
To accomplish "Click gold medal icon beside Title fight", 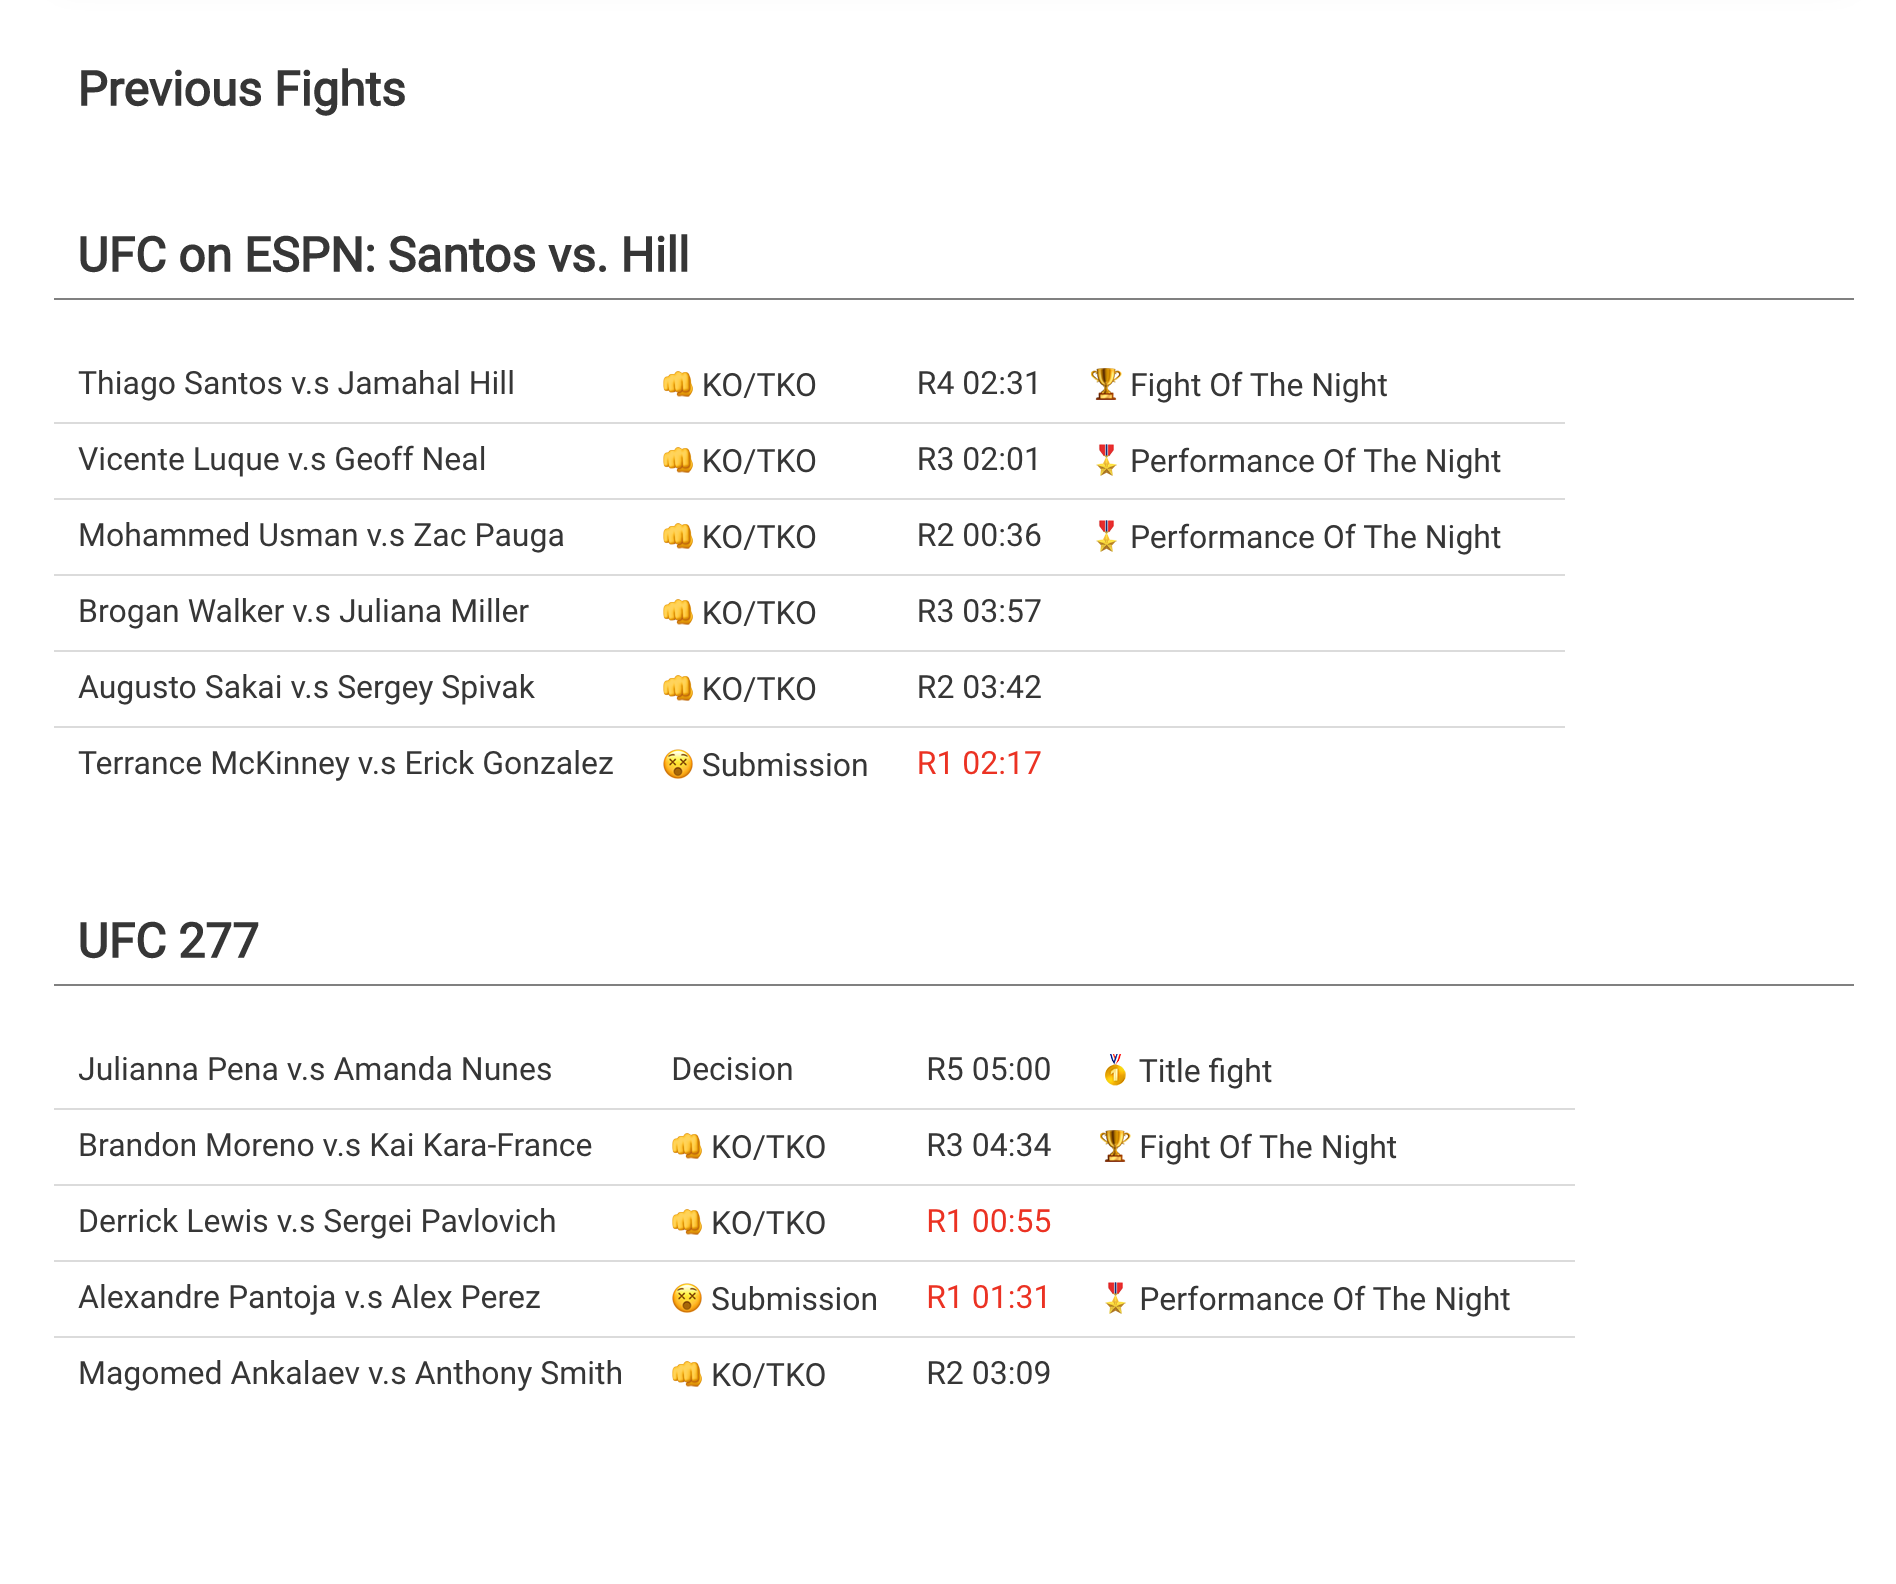I will point(1114,1070).
